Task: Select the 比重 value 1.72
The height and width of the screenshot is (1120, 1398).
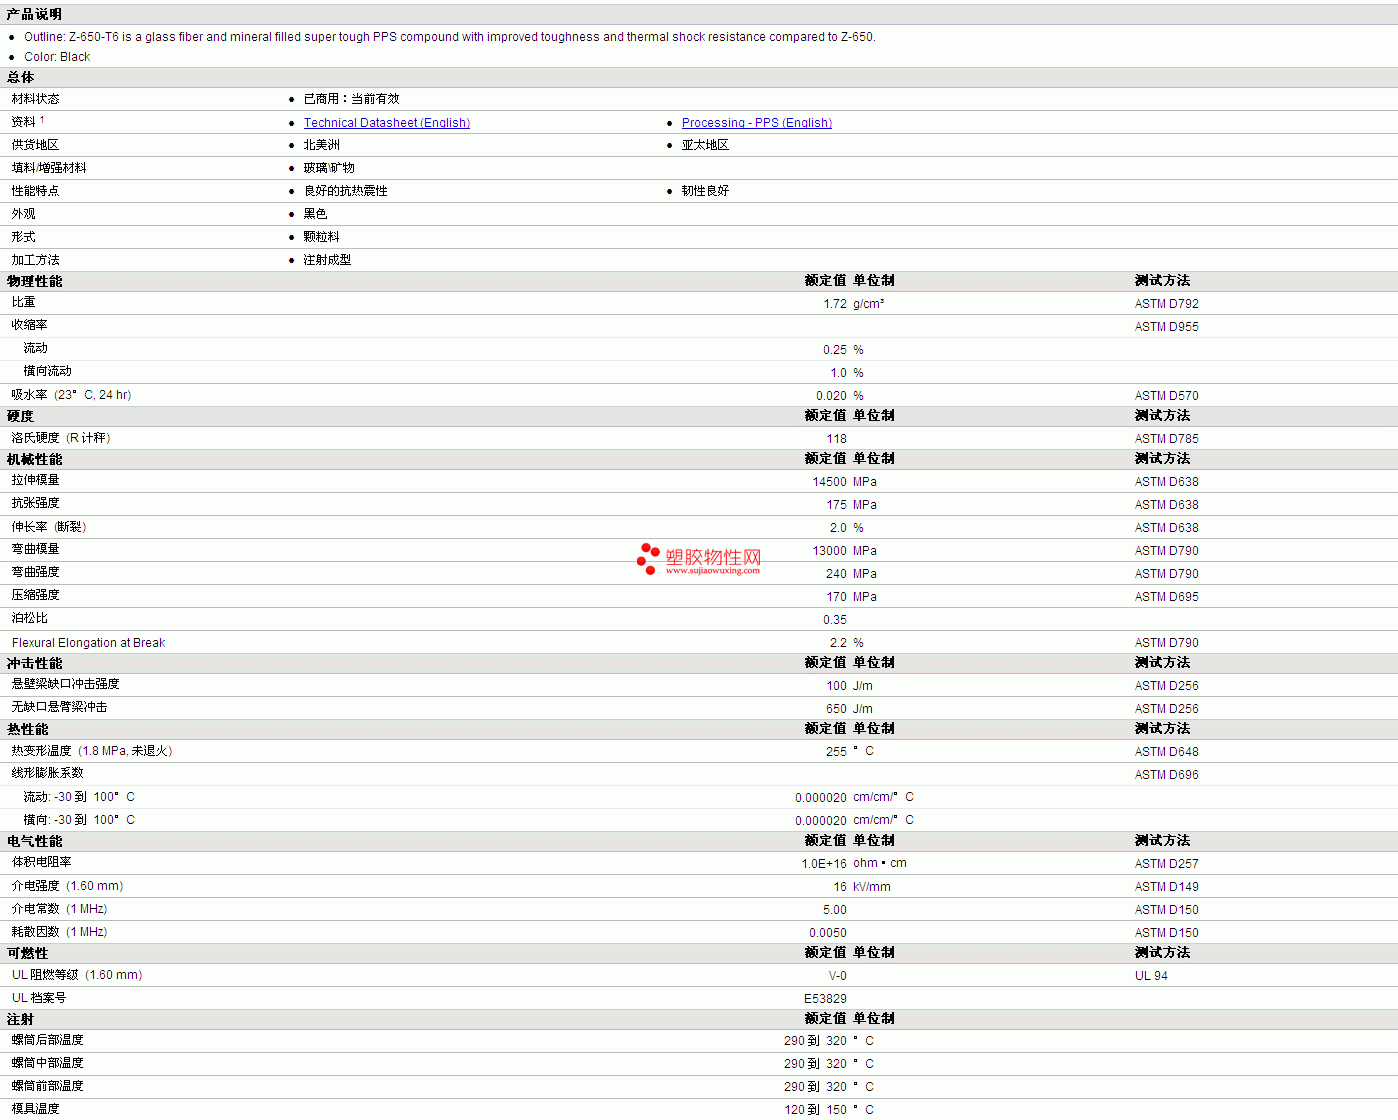Action: click(835, 304)
